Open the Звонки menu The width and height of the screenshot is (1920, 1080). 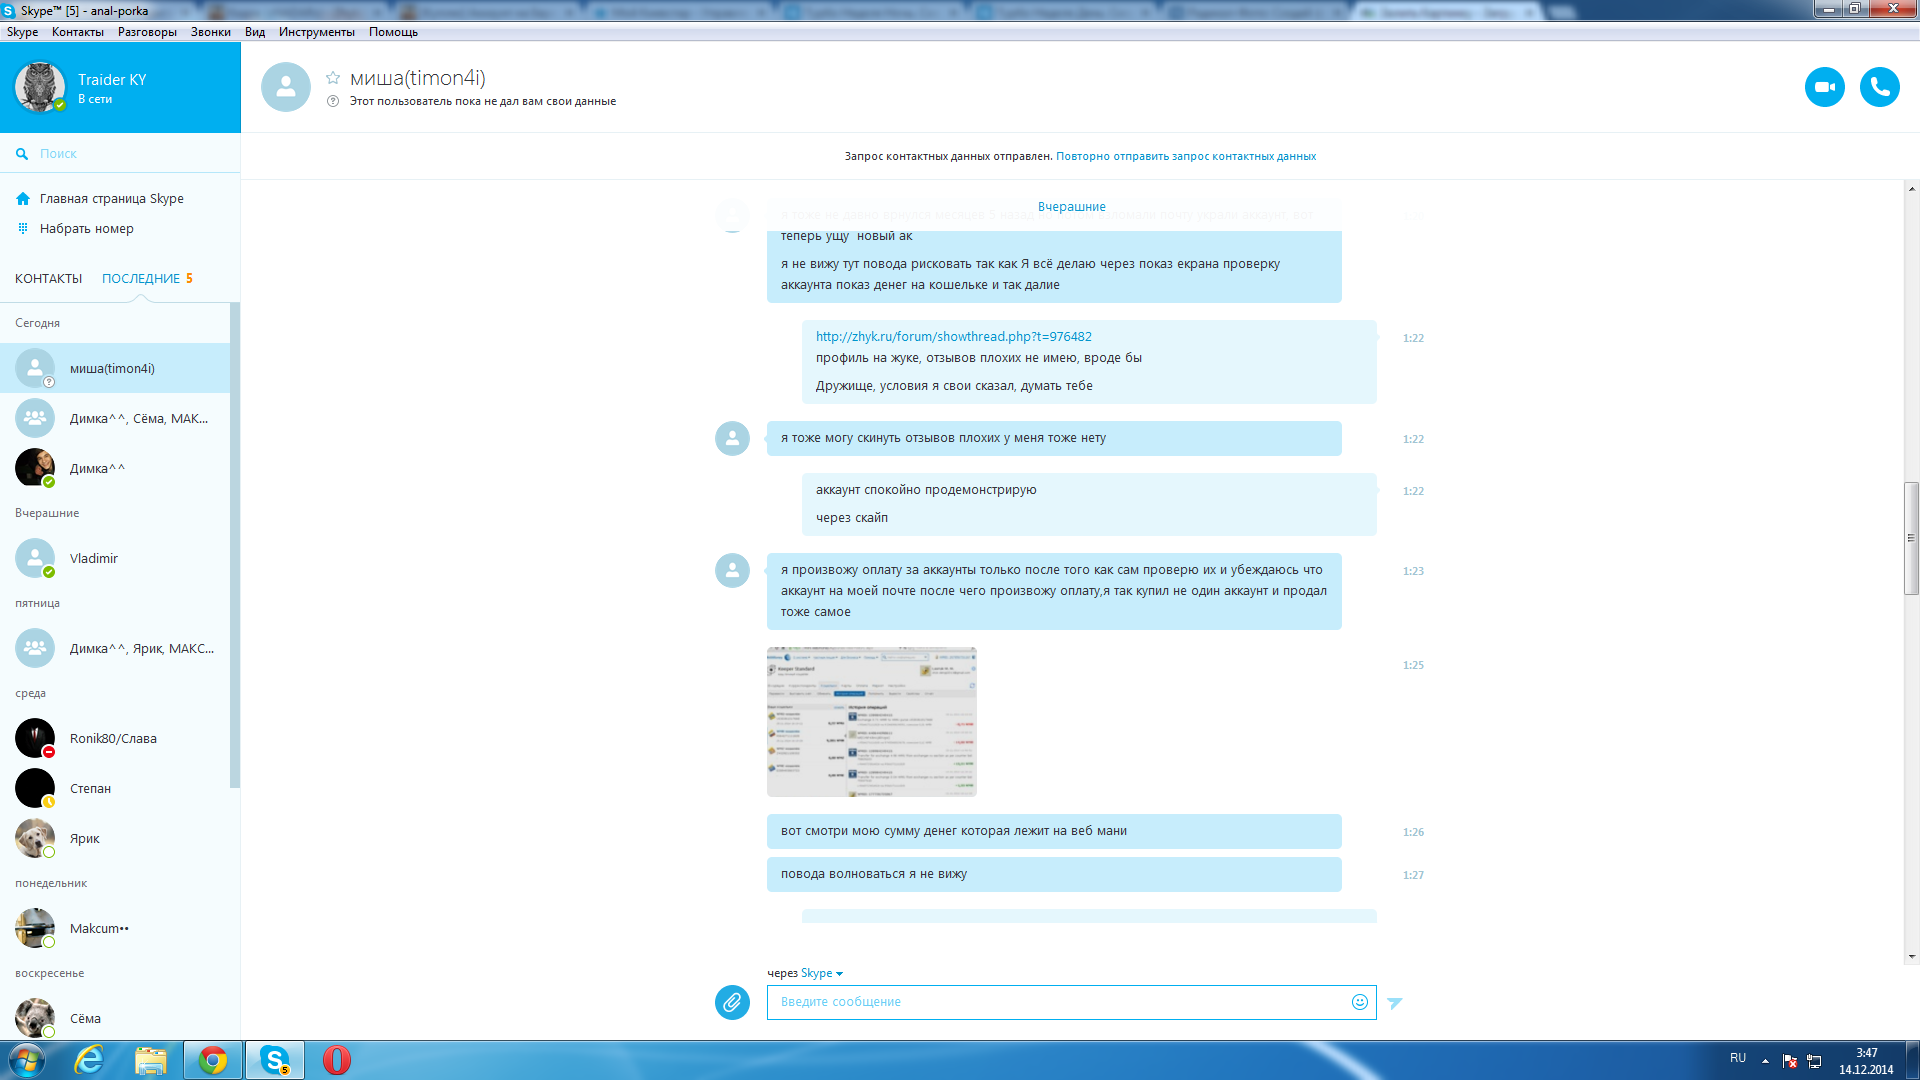tap(211, 32)
